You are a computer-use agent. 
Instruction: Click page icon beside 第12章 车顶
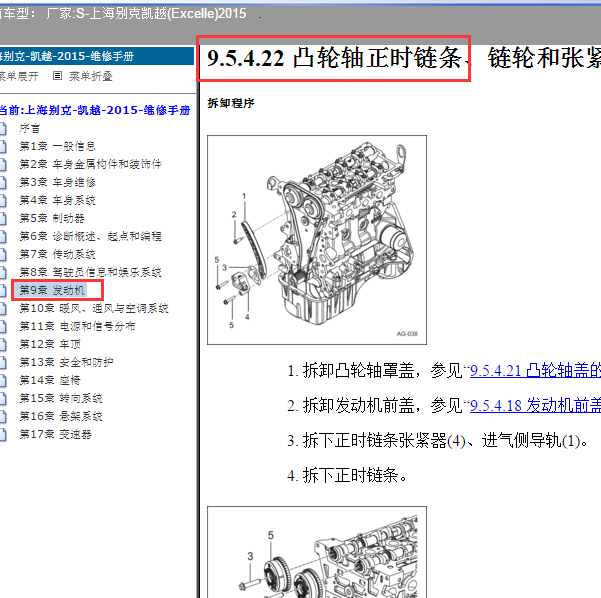tap(3, 345)
